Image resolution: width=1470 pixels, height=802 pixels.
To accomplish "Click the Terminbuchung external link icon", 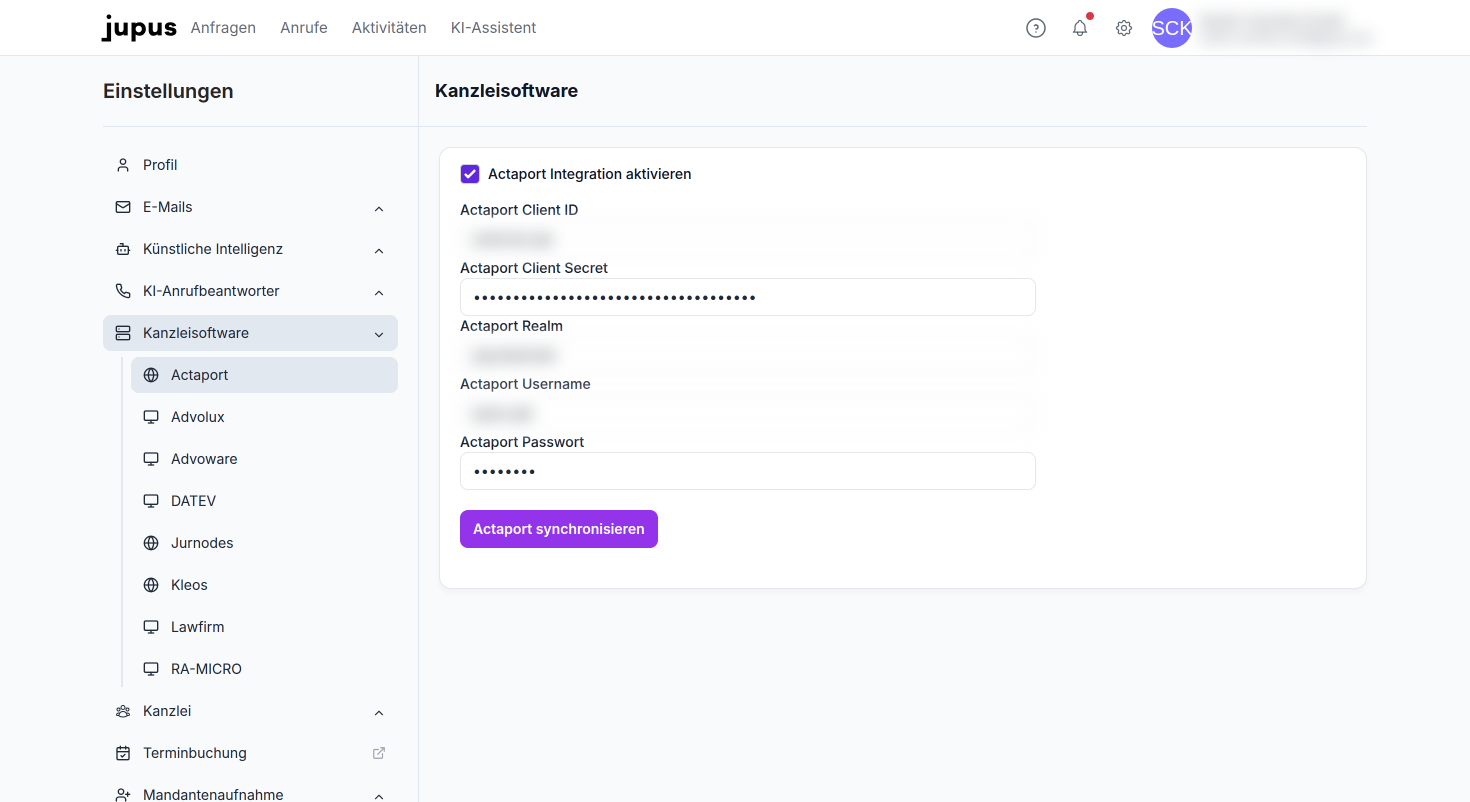I will coord(379,753).
